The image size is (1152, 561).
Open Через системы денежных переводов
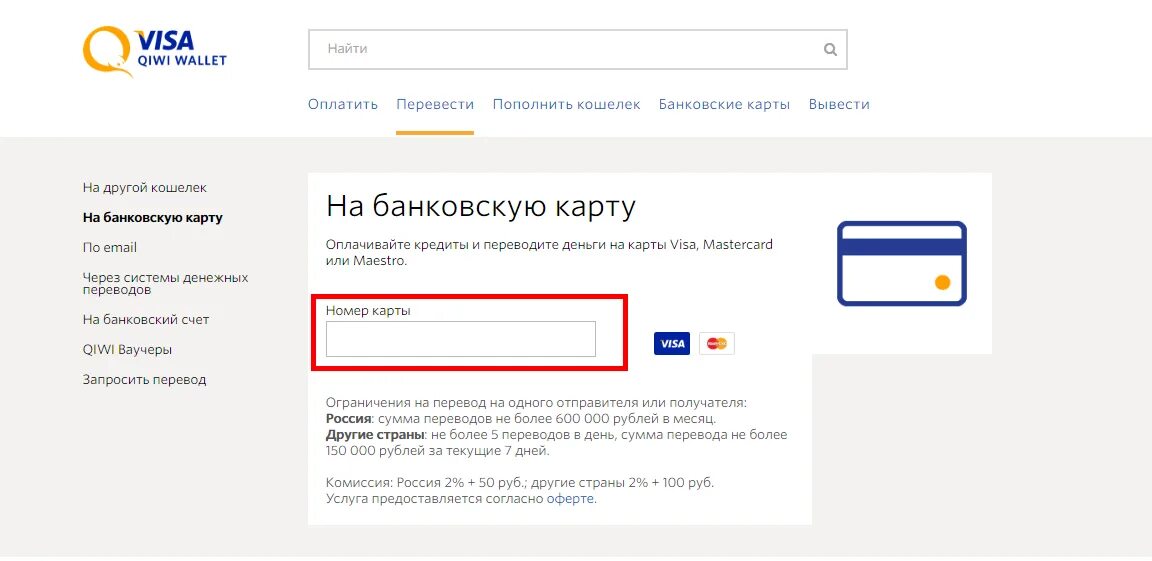165,283
